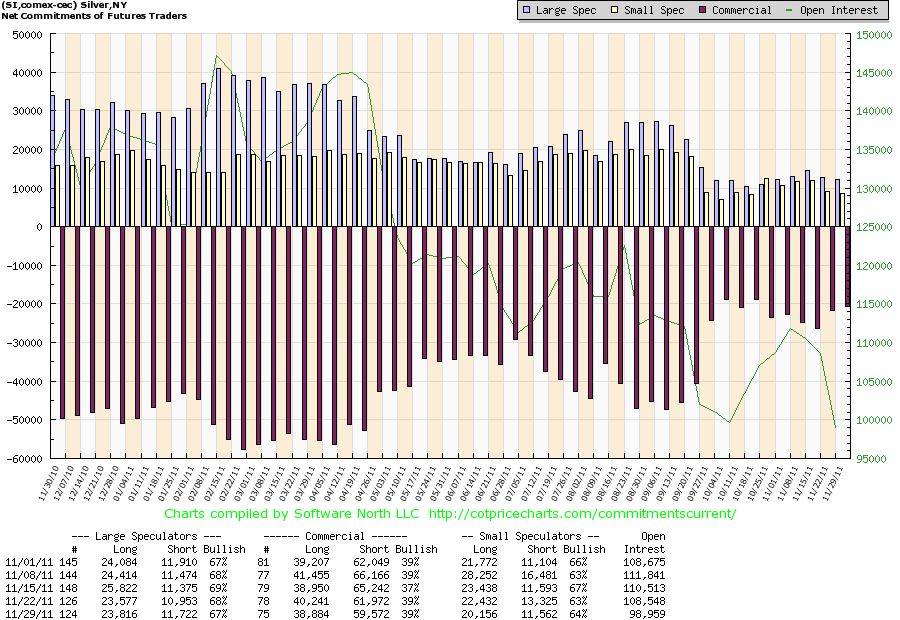Click the 11/29/11 row date

(29, 614)
